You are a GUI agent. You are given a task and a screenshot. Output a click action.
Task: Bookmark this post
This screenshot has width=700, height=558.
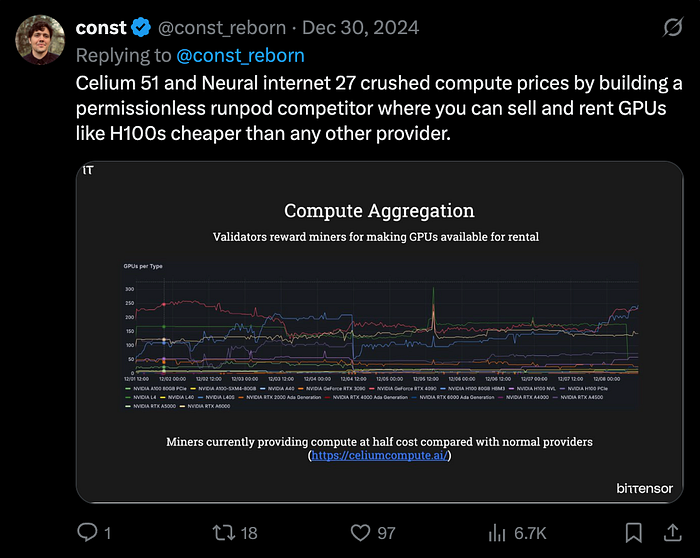click(633, 533)
